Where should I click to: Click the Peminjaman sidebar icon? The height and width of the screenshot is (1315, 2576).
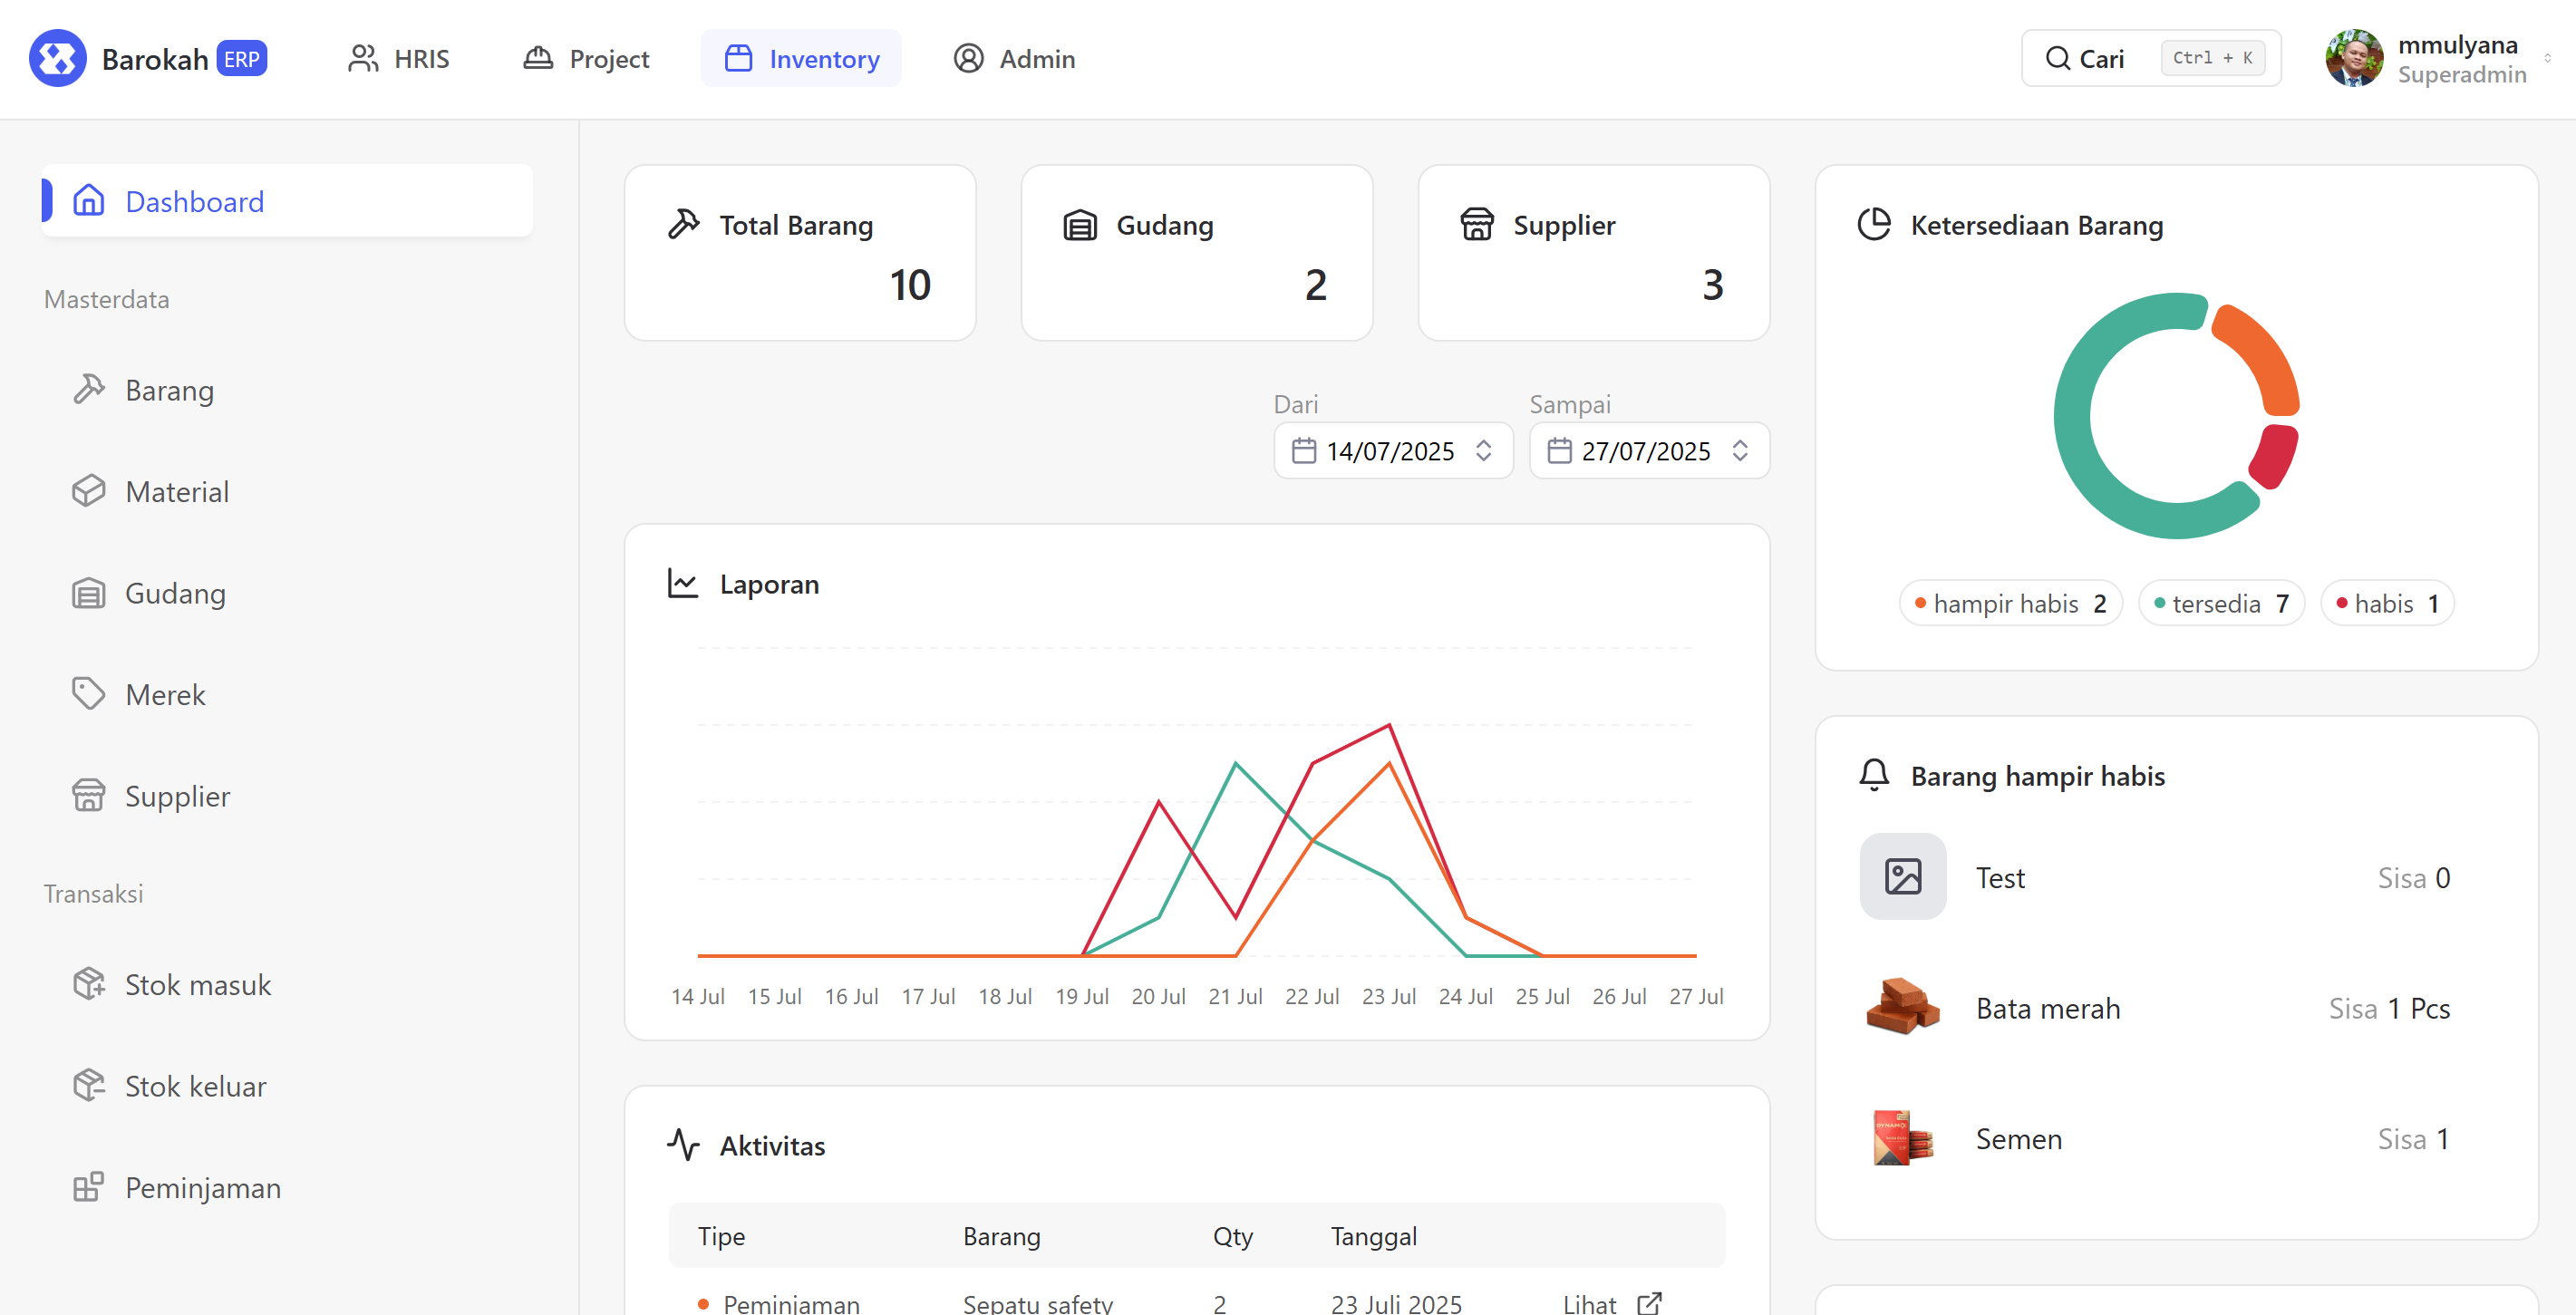click(88, 1187)
